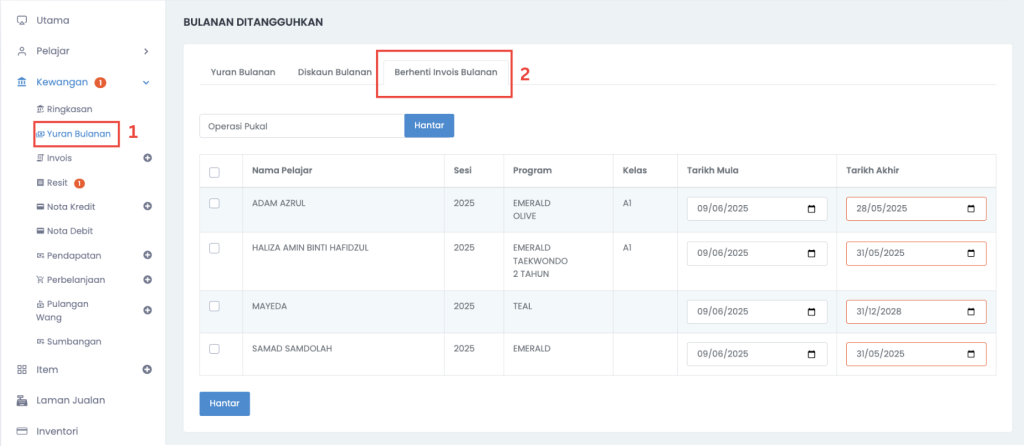Click the Hantar button below the table

point(225,404)
